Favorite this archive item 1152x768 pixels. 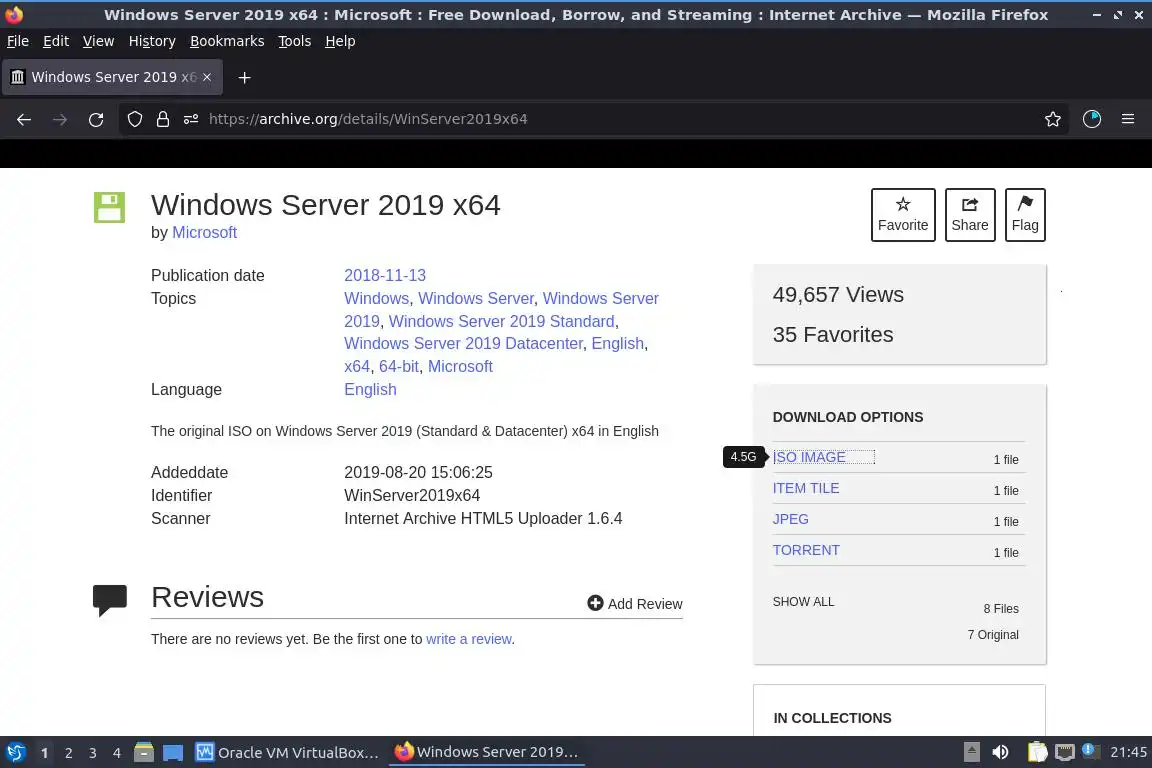point(903,215)
